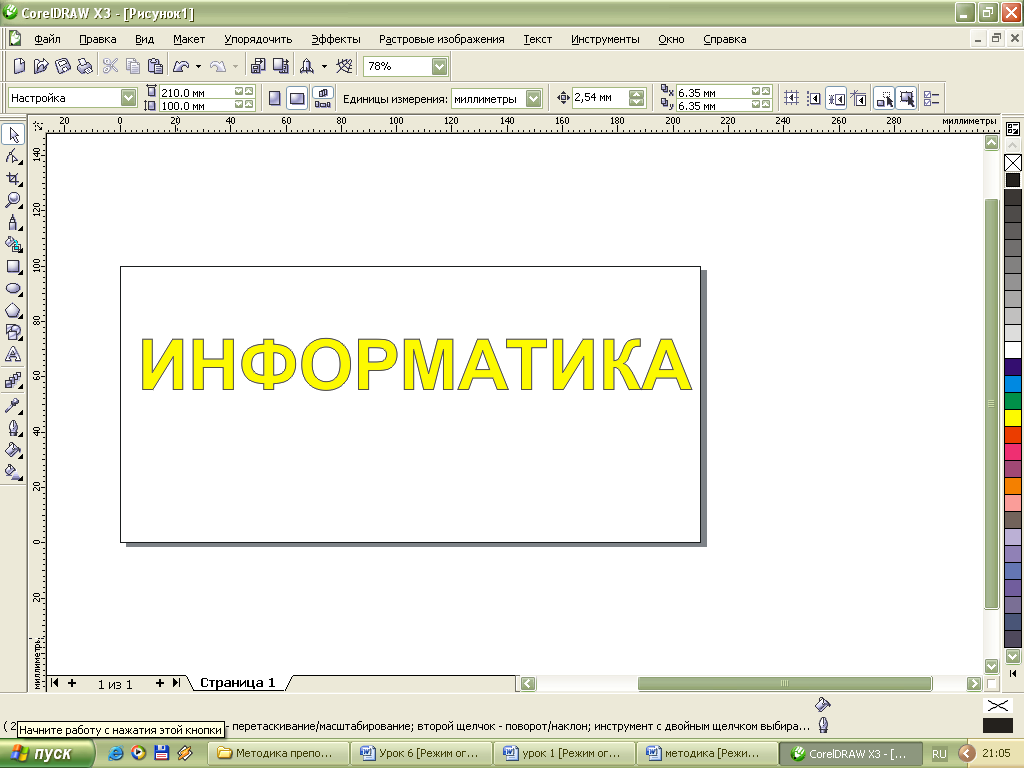Click the Import icon
The image size is (1024, 768).
[x=259, y=66]
